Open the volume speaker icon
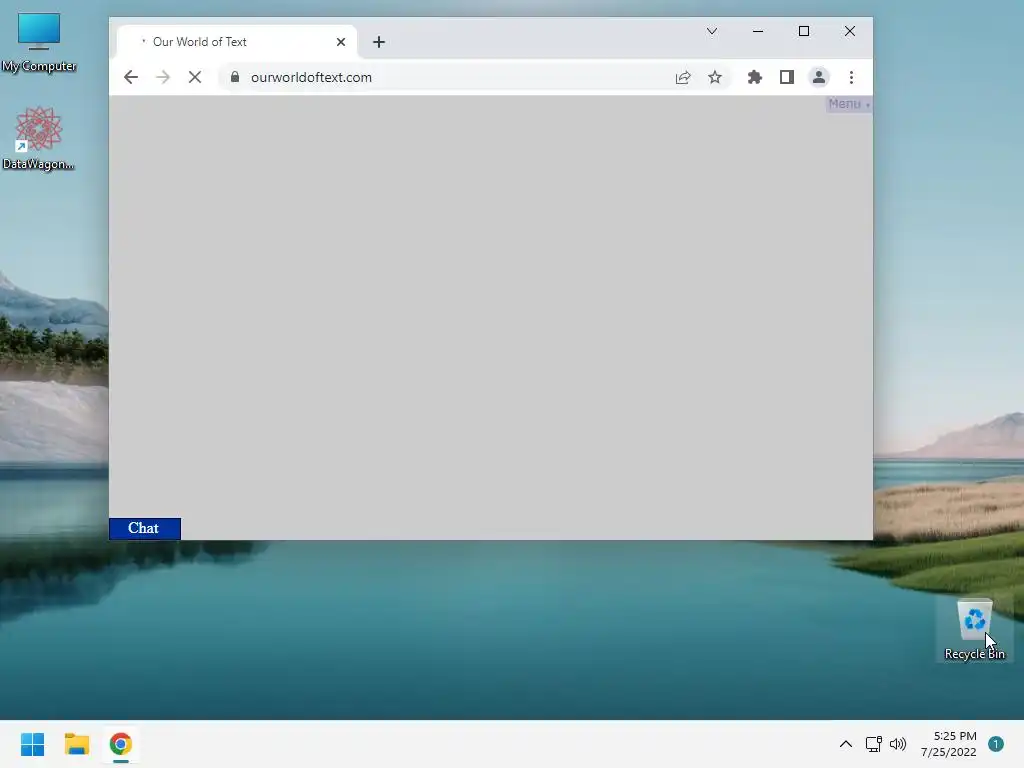This screenshot has width=1024, height=768. click(899, 744)
